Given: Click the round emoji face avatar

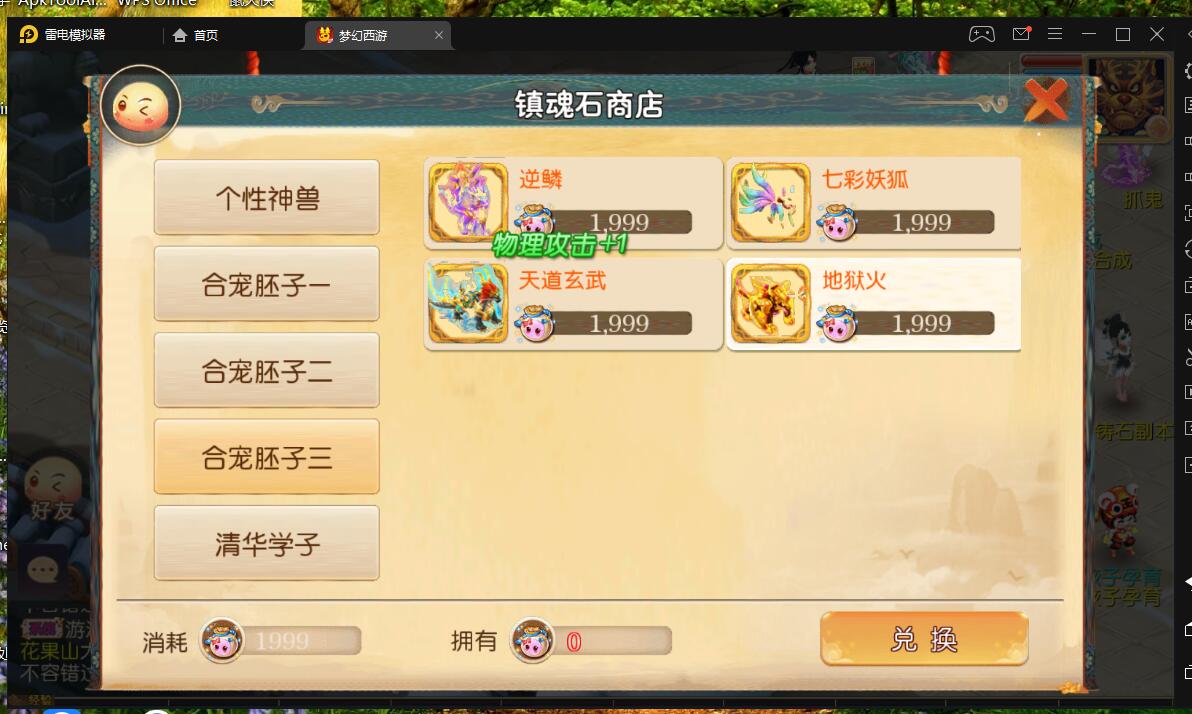Looking at the screenshot, I should (x=141, y=106).
